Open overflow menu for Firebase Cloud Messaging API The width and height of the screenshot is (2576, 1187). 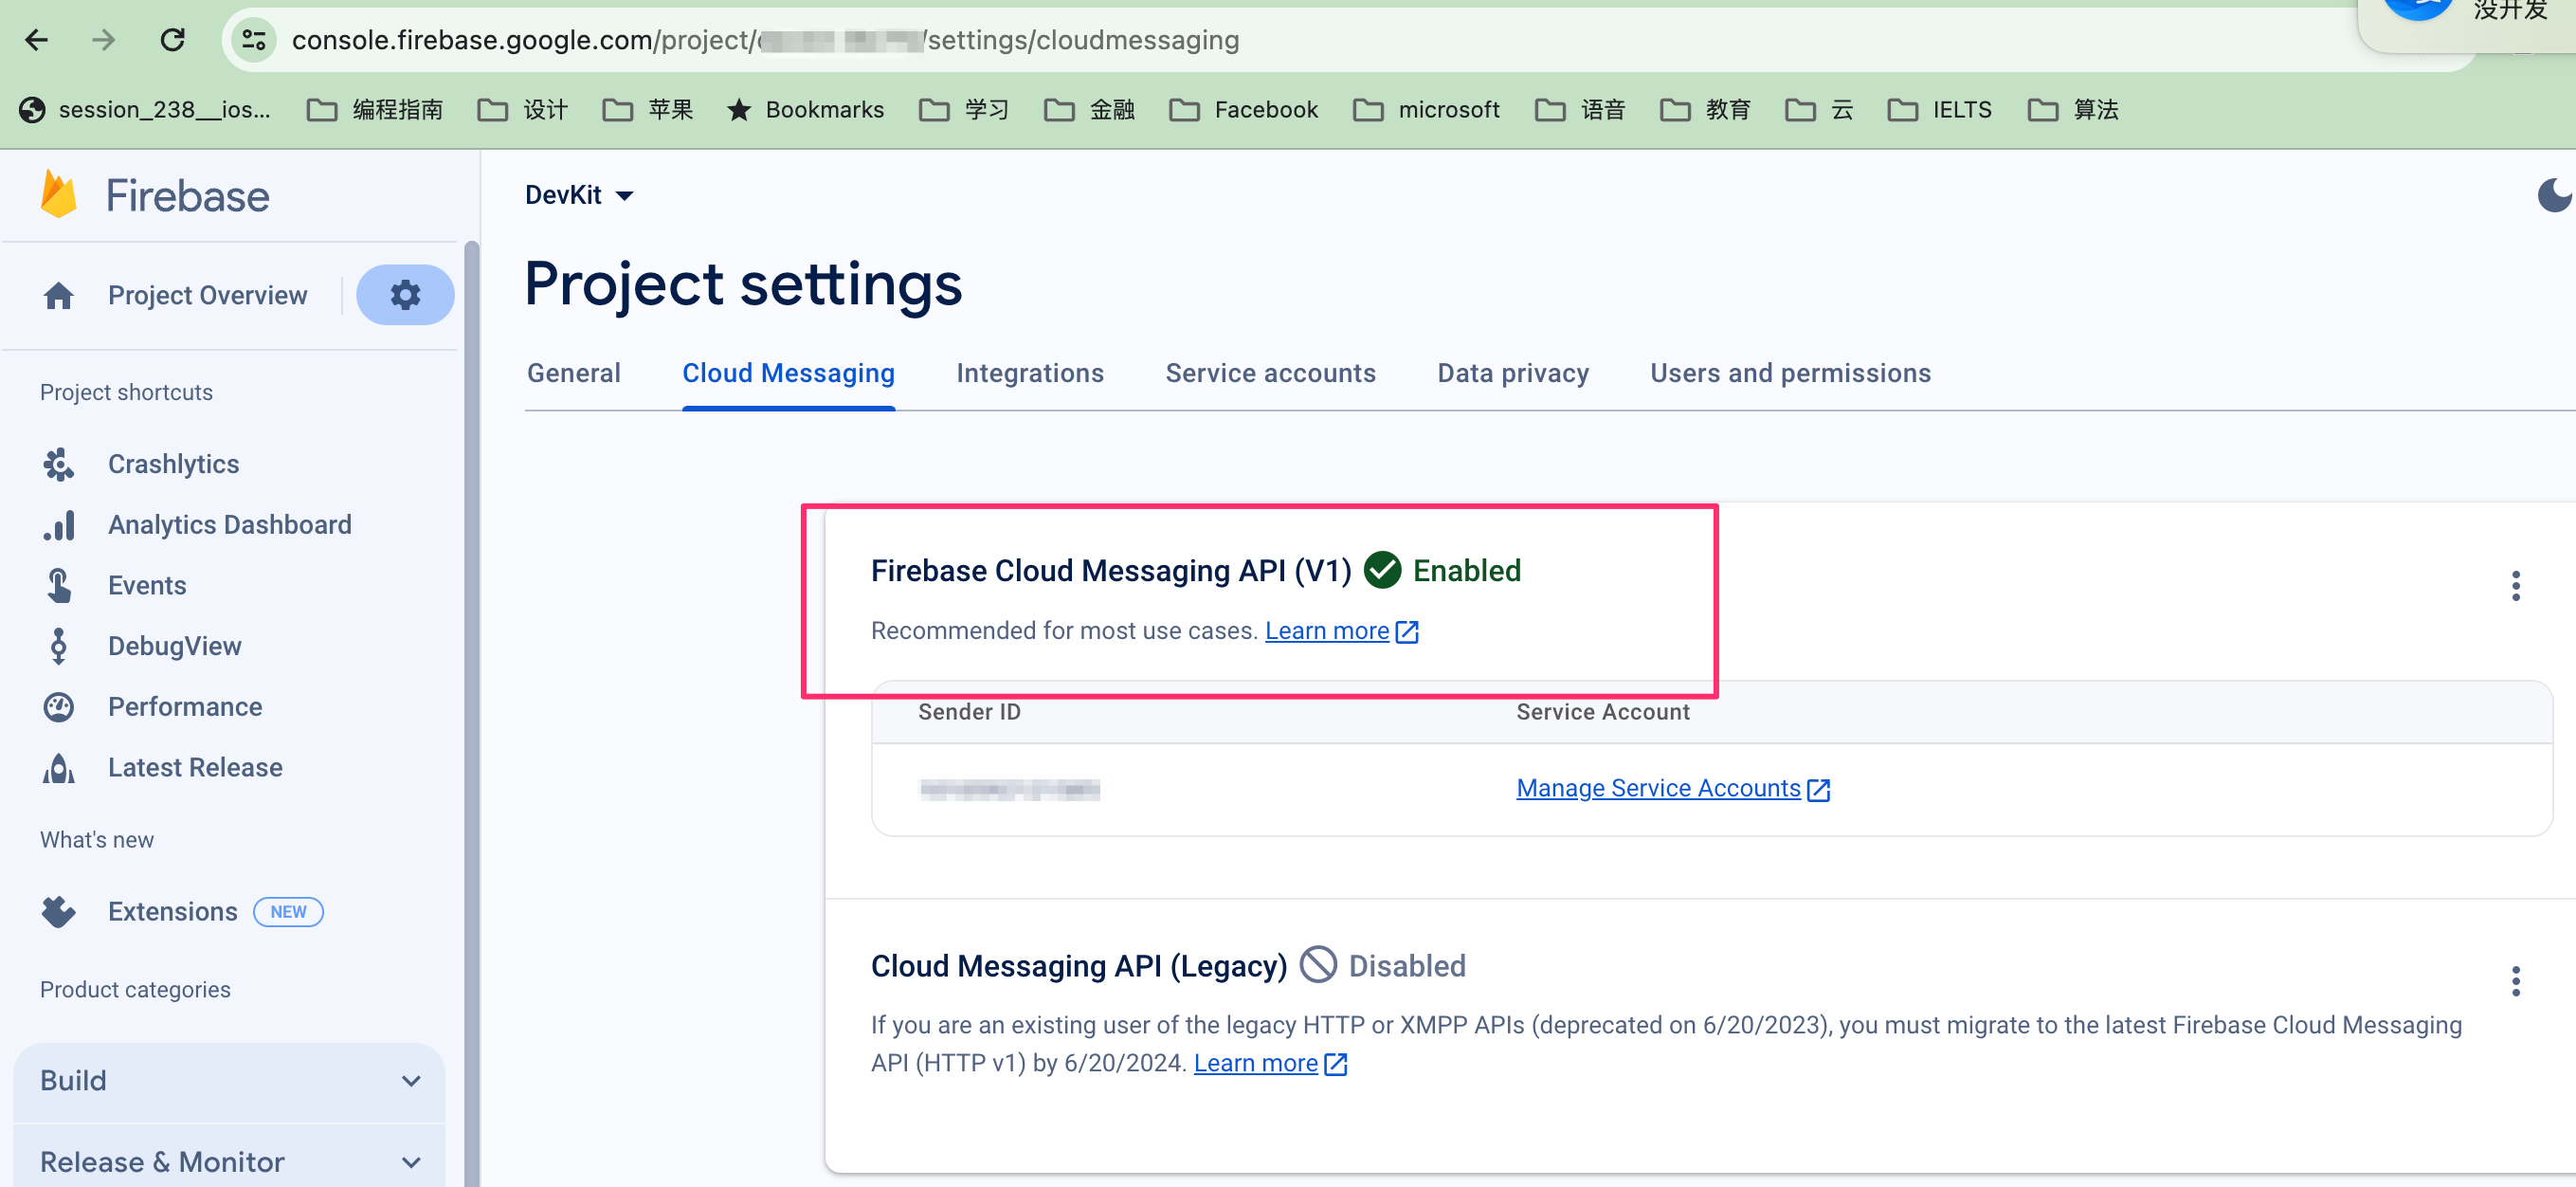pyautogui.click(x=2516, y=586)
